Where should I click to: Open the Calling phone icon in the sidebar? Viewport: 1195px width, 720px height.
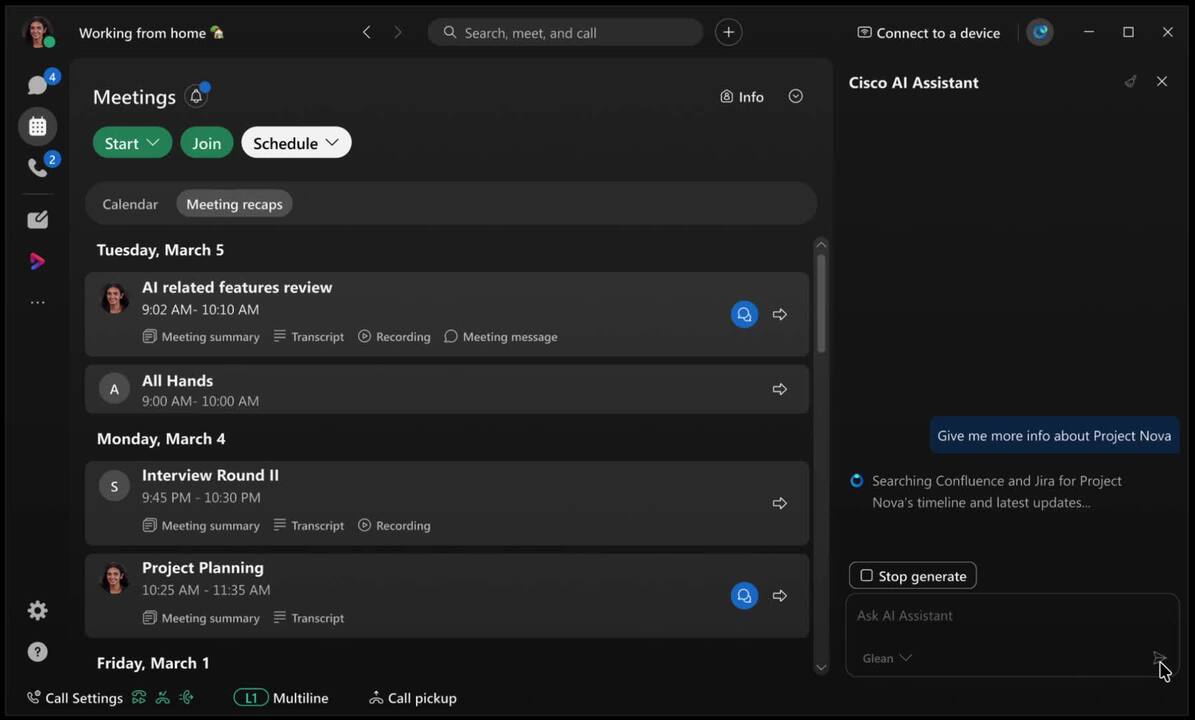(38, 168)
